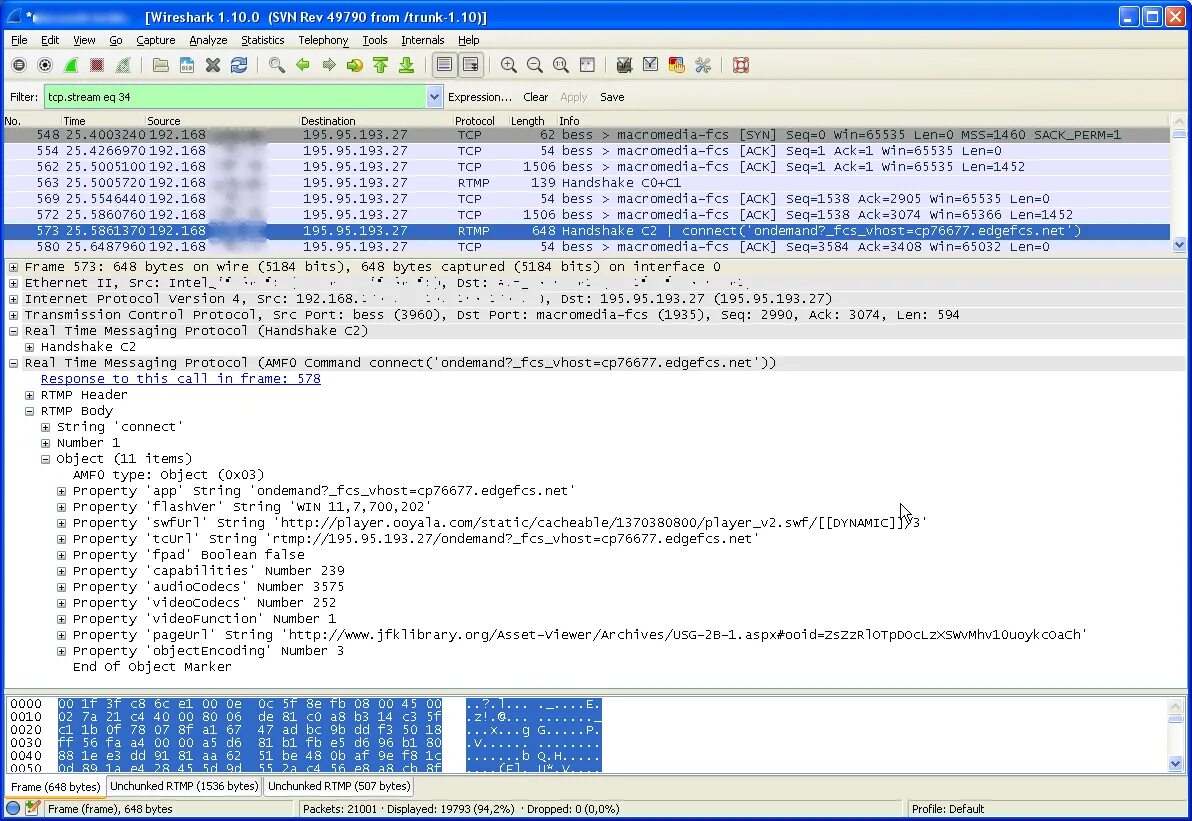Reset zoom to normal size 1:1

tap(560, 65)
